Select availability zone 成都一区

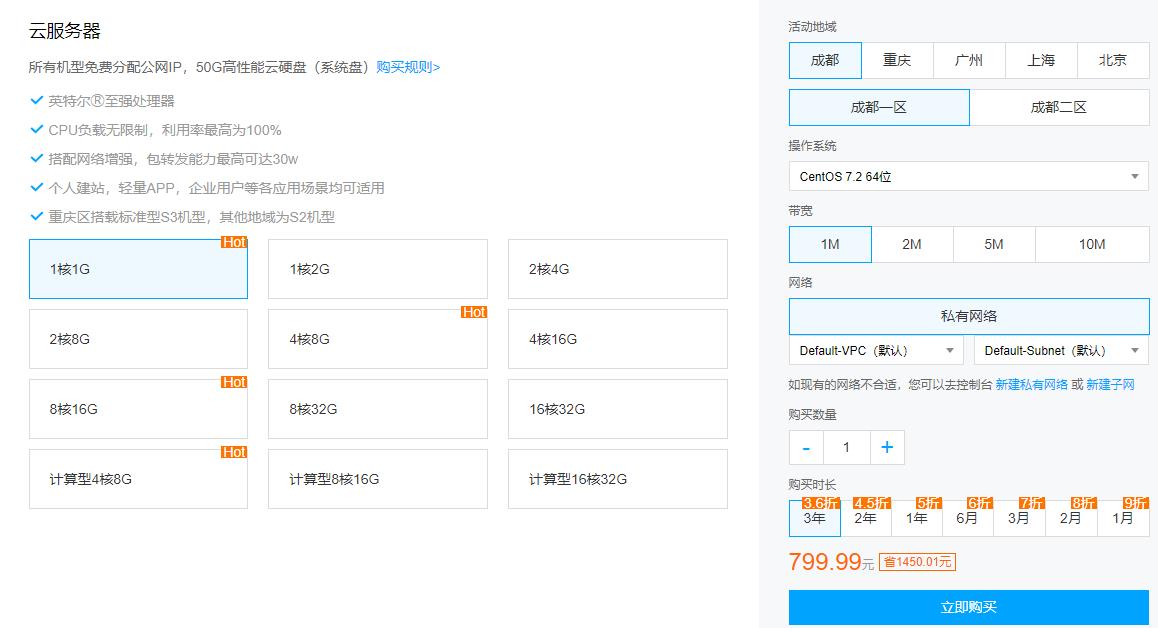tap(879, 107)
